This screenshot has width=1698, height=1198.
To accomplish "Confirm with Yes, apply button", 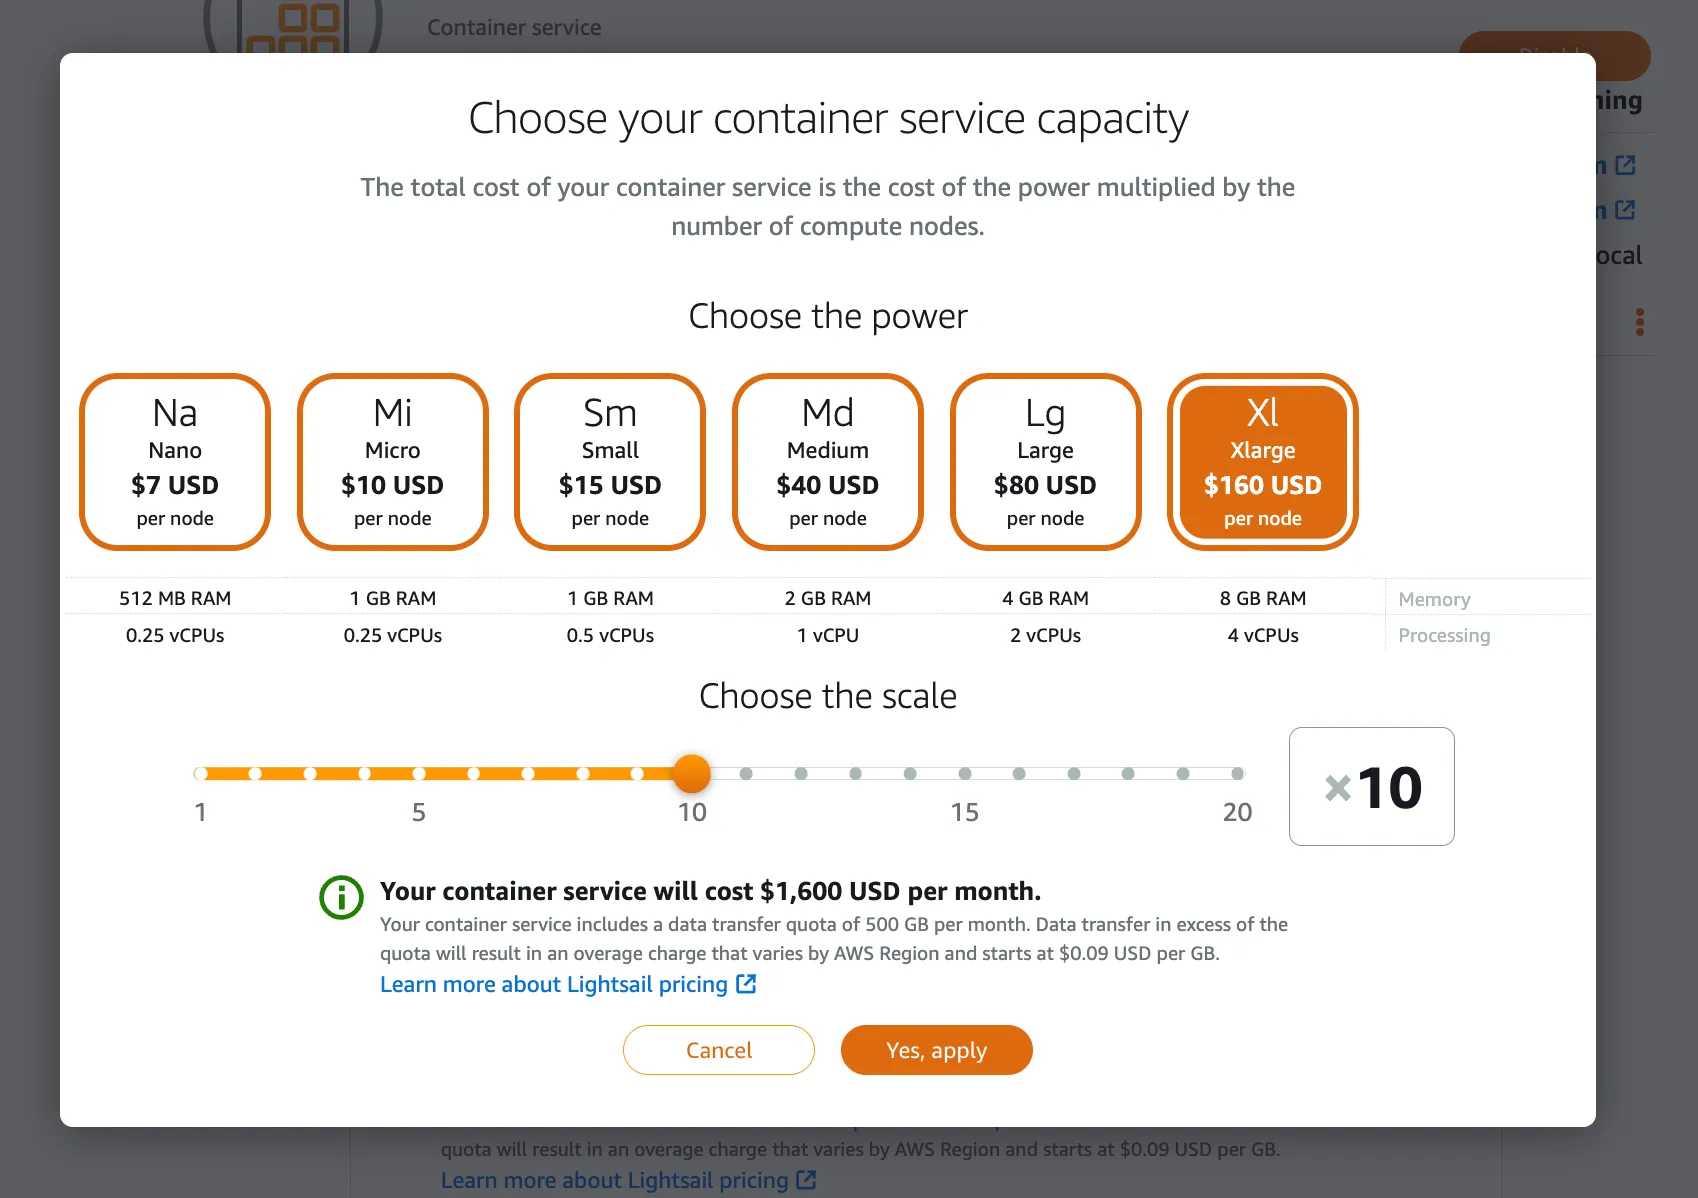I will pyautogui.click(x=936, y=1050).
